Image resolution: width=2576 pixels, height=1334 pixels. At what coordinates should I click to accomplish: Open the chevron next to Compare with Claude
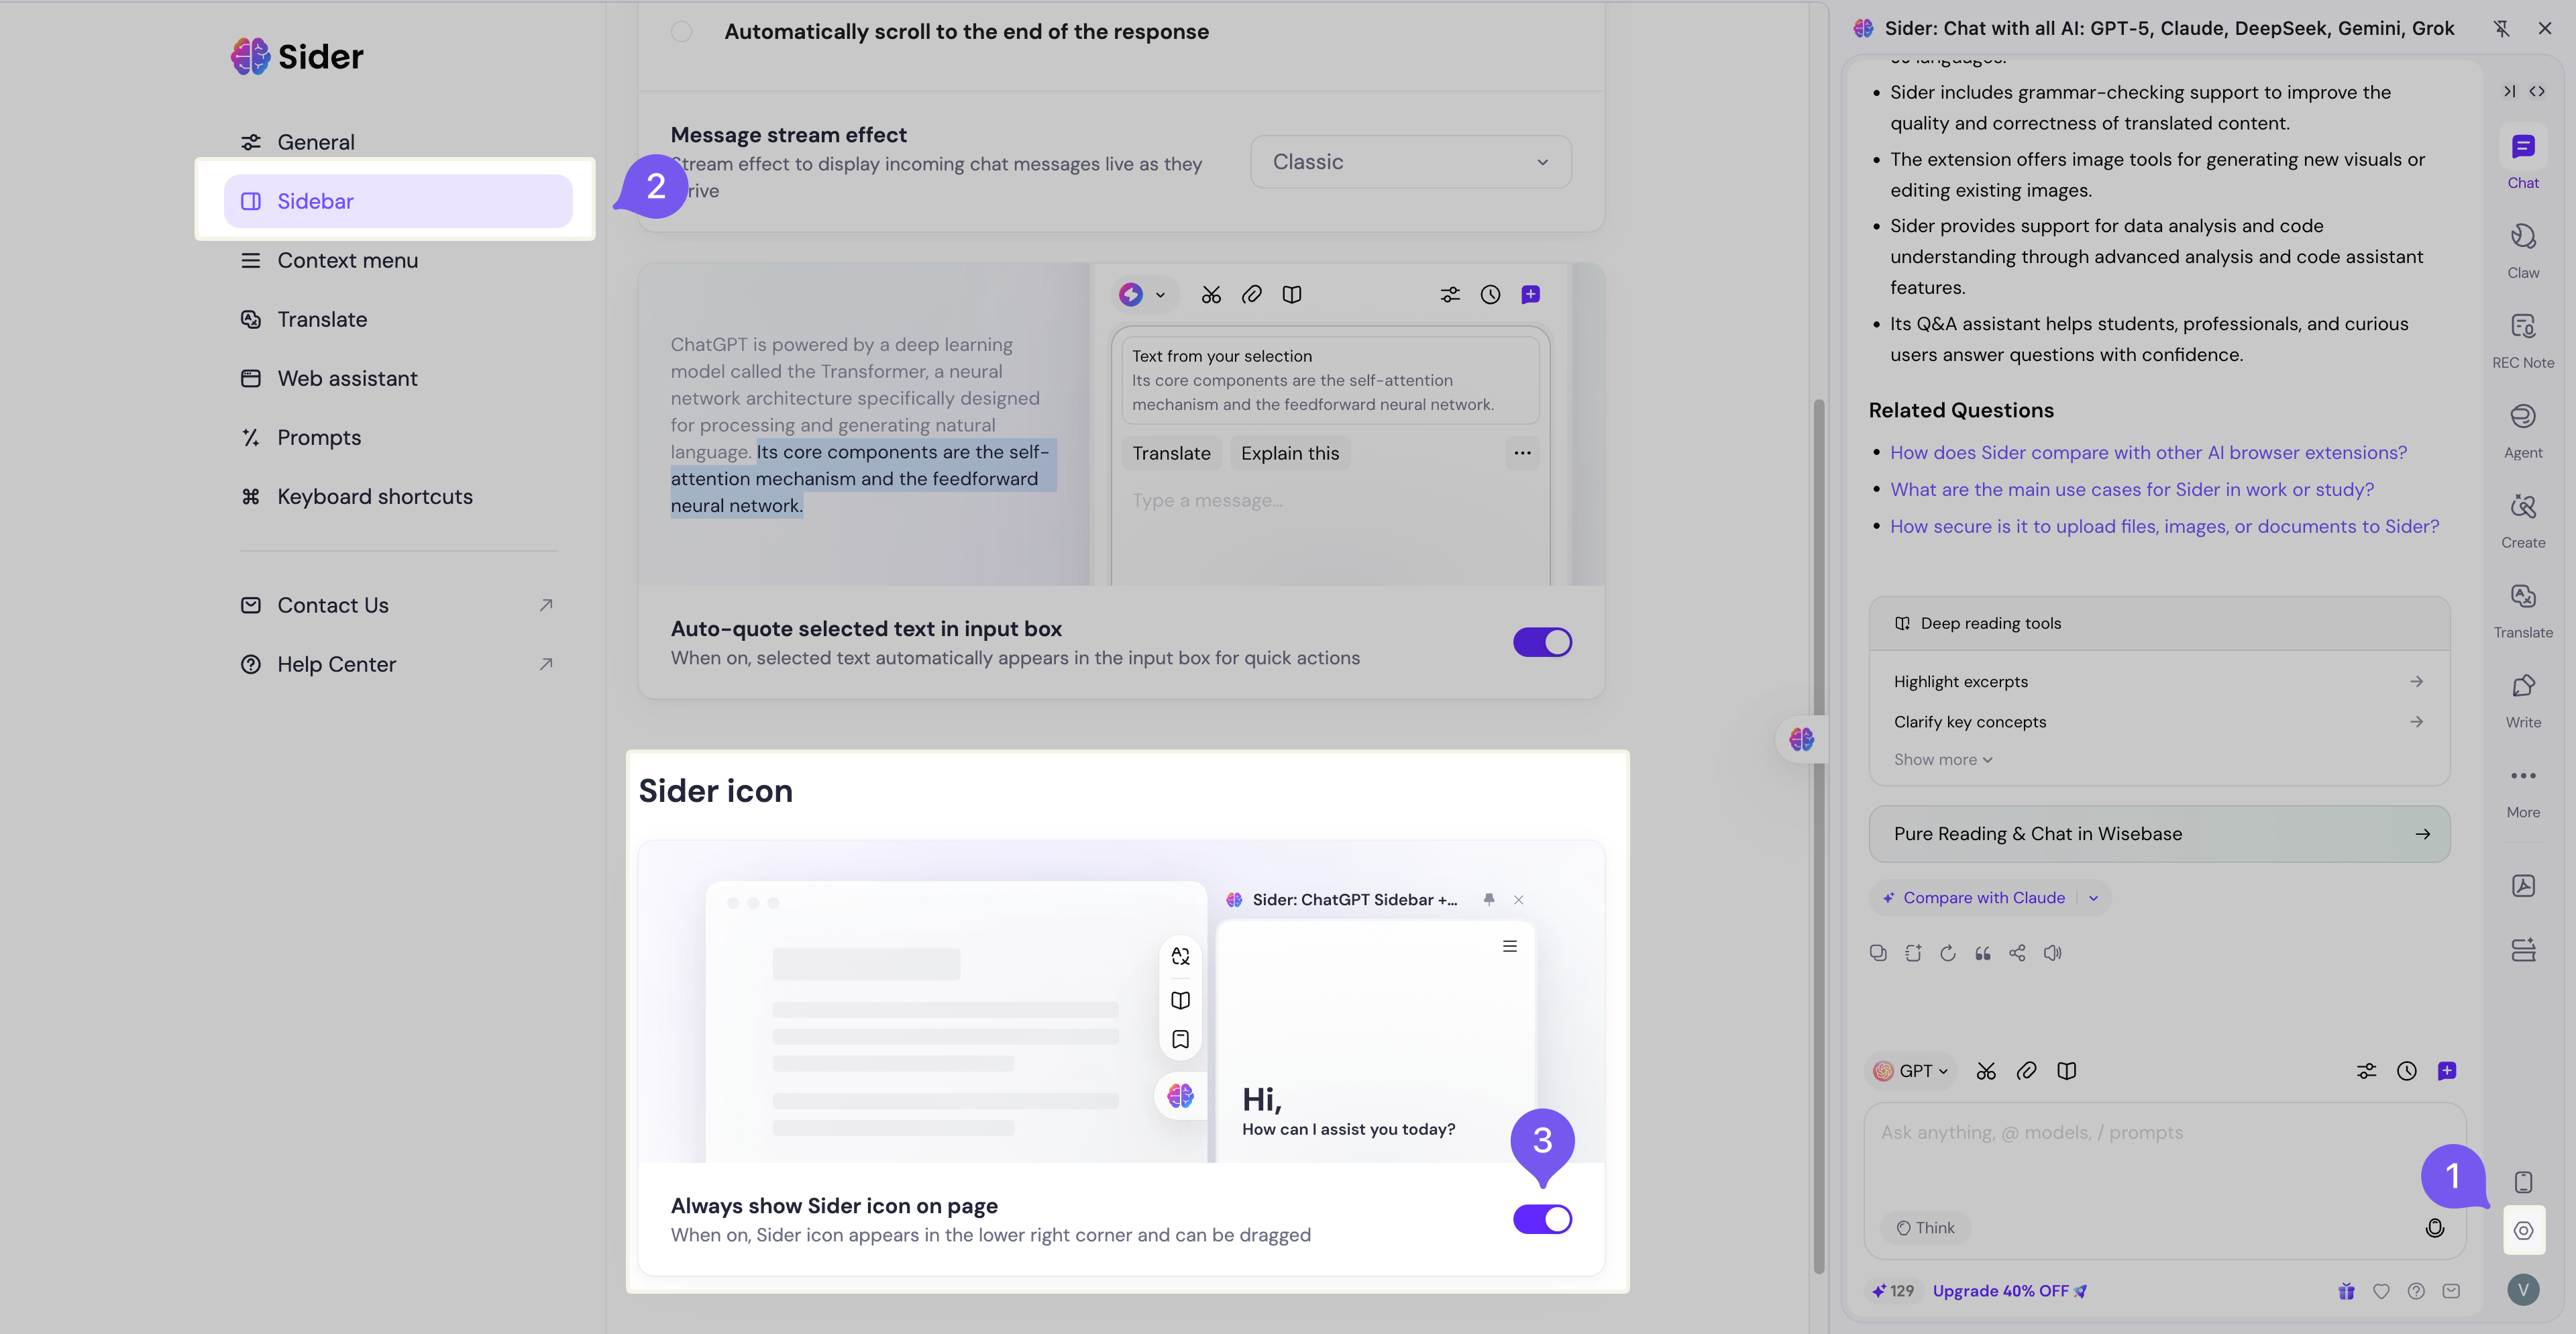pyautogui.click(x=2093, y=898)
